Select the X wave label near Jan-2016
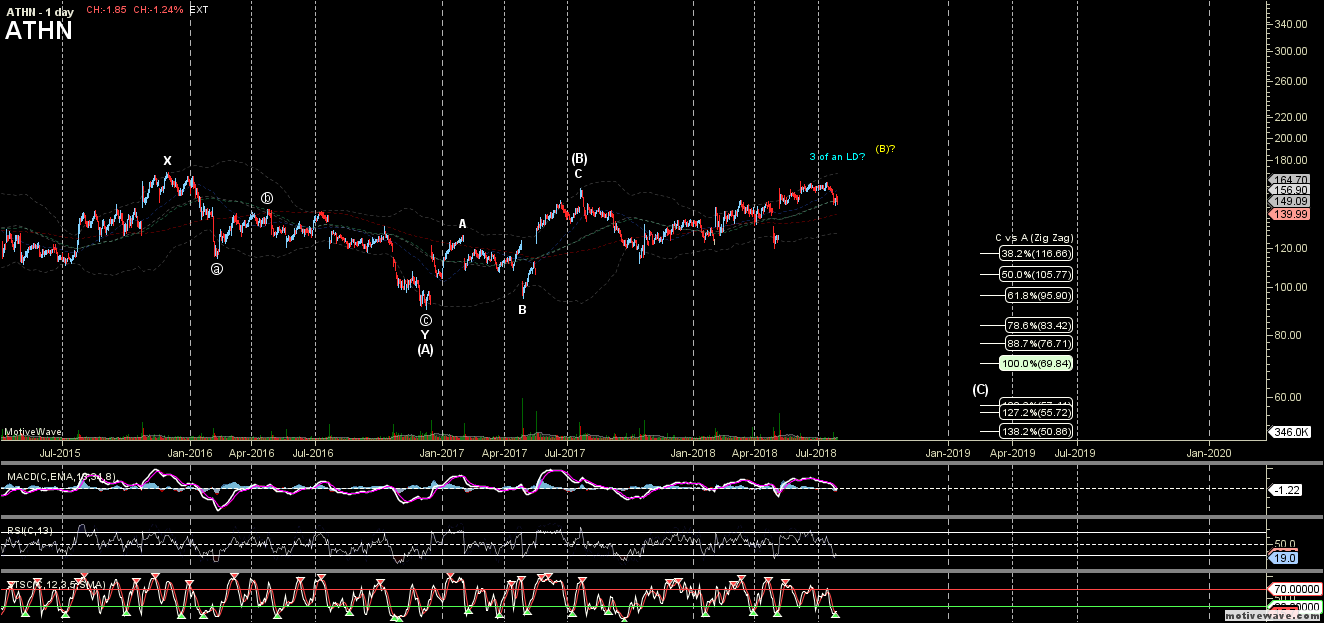Screen dimensions: 1324x623 pos(168,161)
